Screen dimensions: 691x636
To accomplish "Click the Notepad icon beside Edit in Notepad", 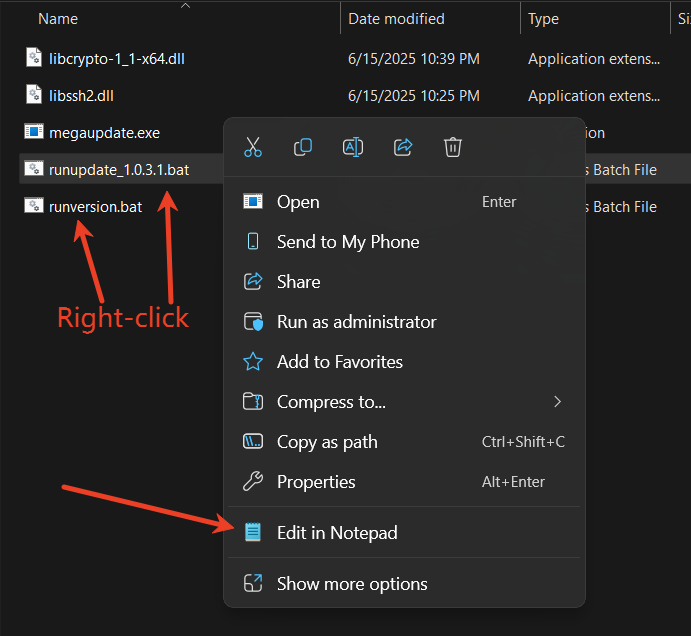I will [x=253, y=532].
